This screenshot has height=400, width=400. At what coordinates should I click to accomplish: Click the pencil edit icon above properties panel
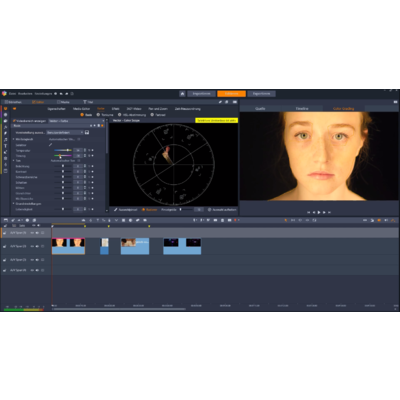pos(220,102)
